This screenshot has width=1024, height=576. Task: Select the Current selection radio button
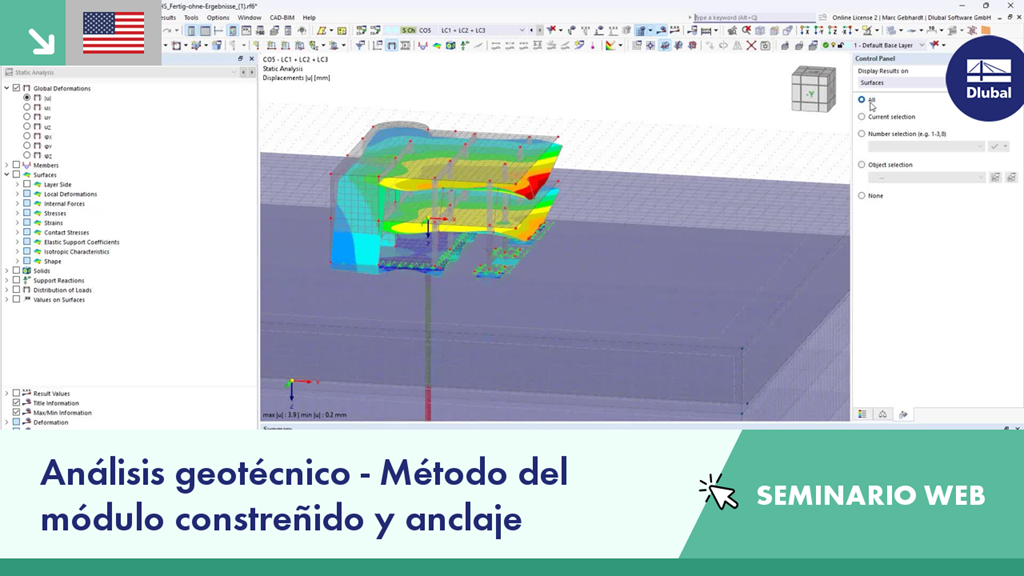tap(860, 117)
